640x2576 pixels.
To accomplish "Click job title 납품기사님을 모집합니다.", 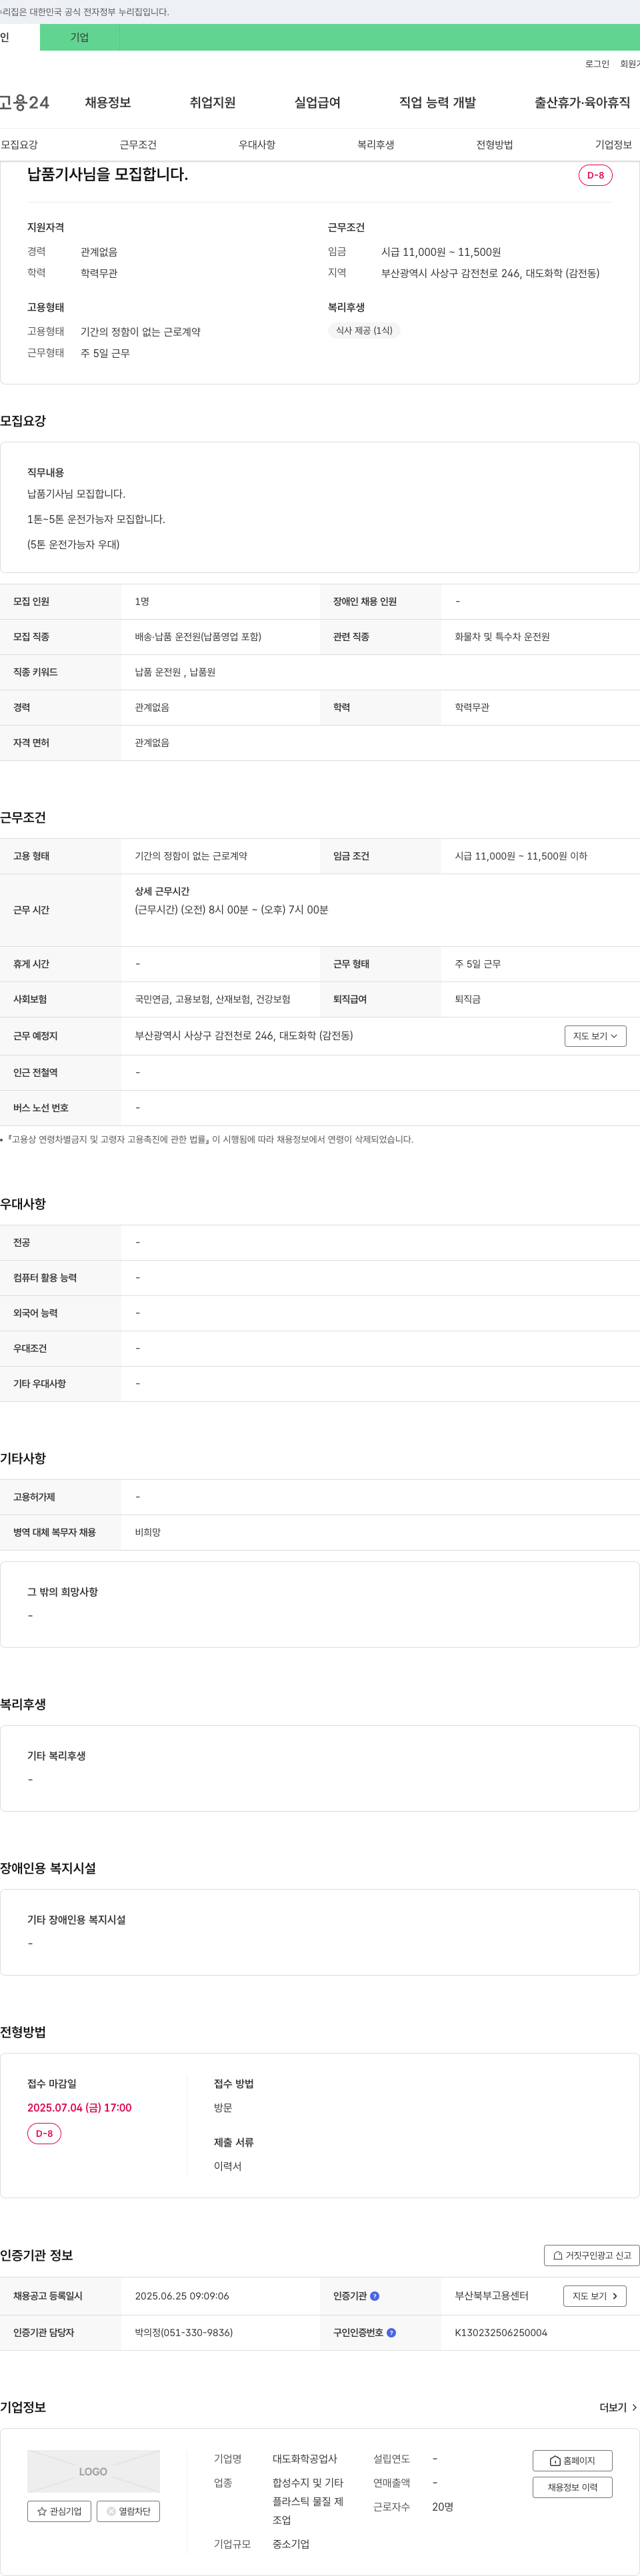I will coord(107,174).
